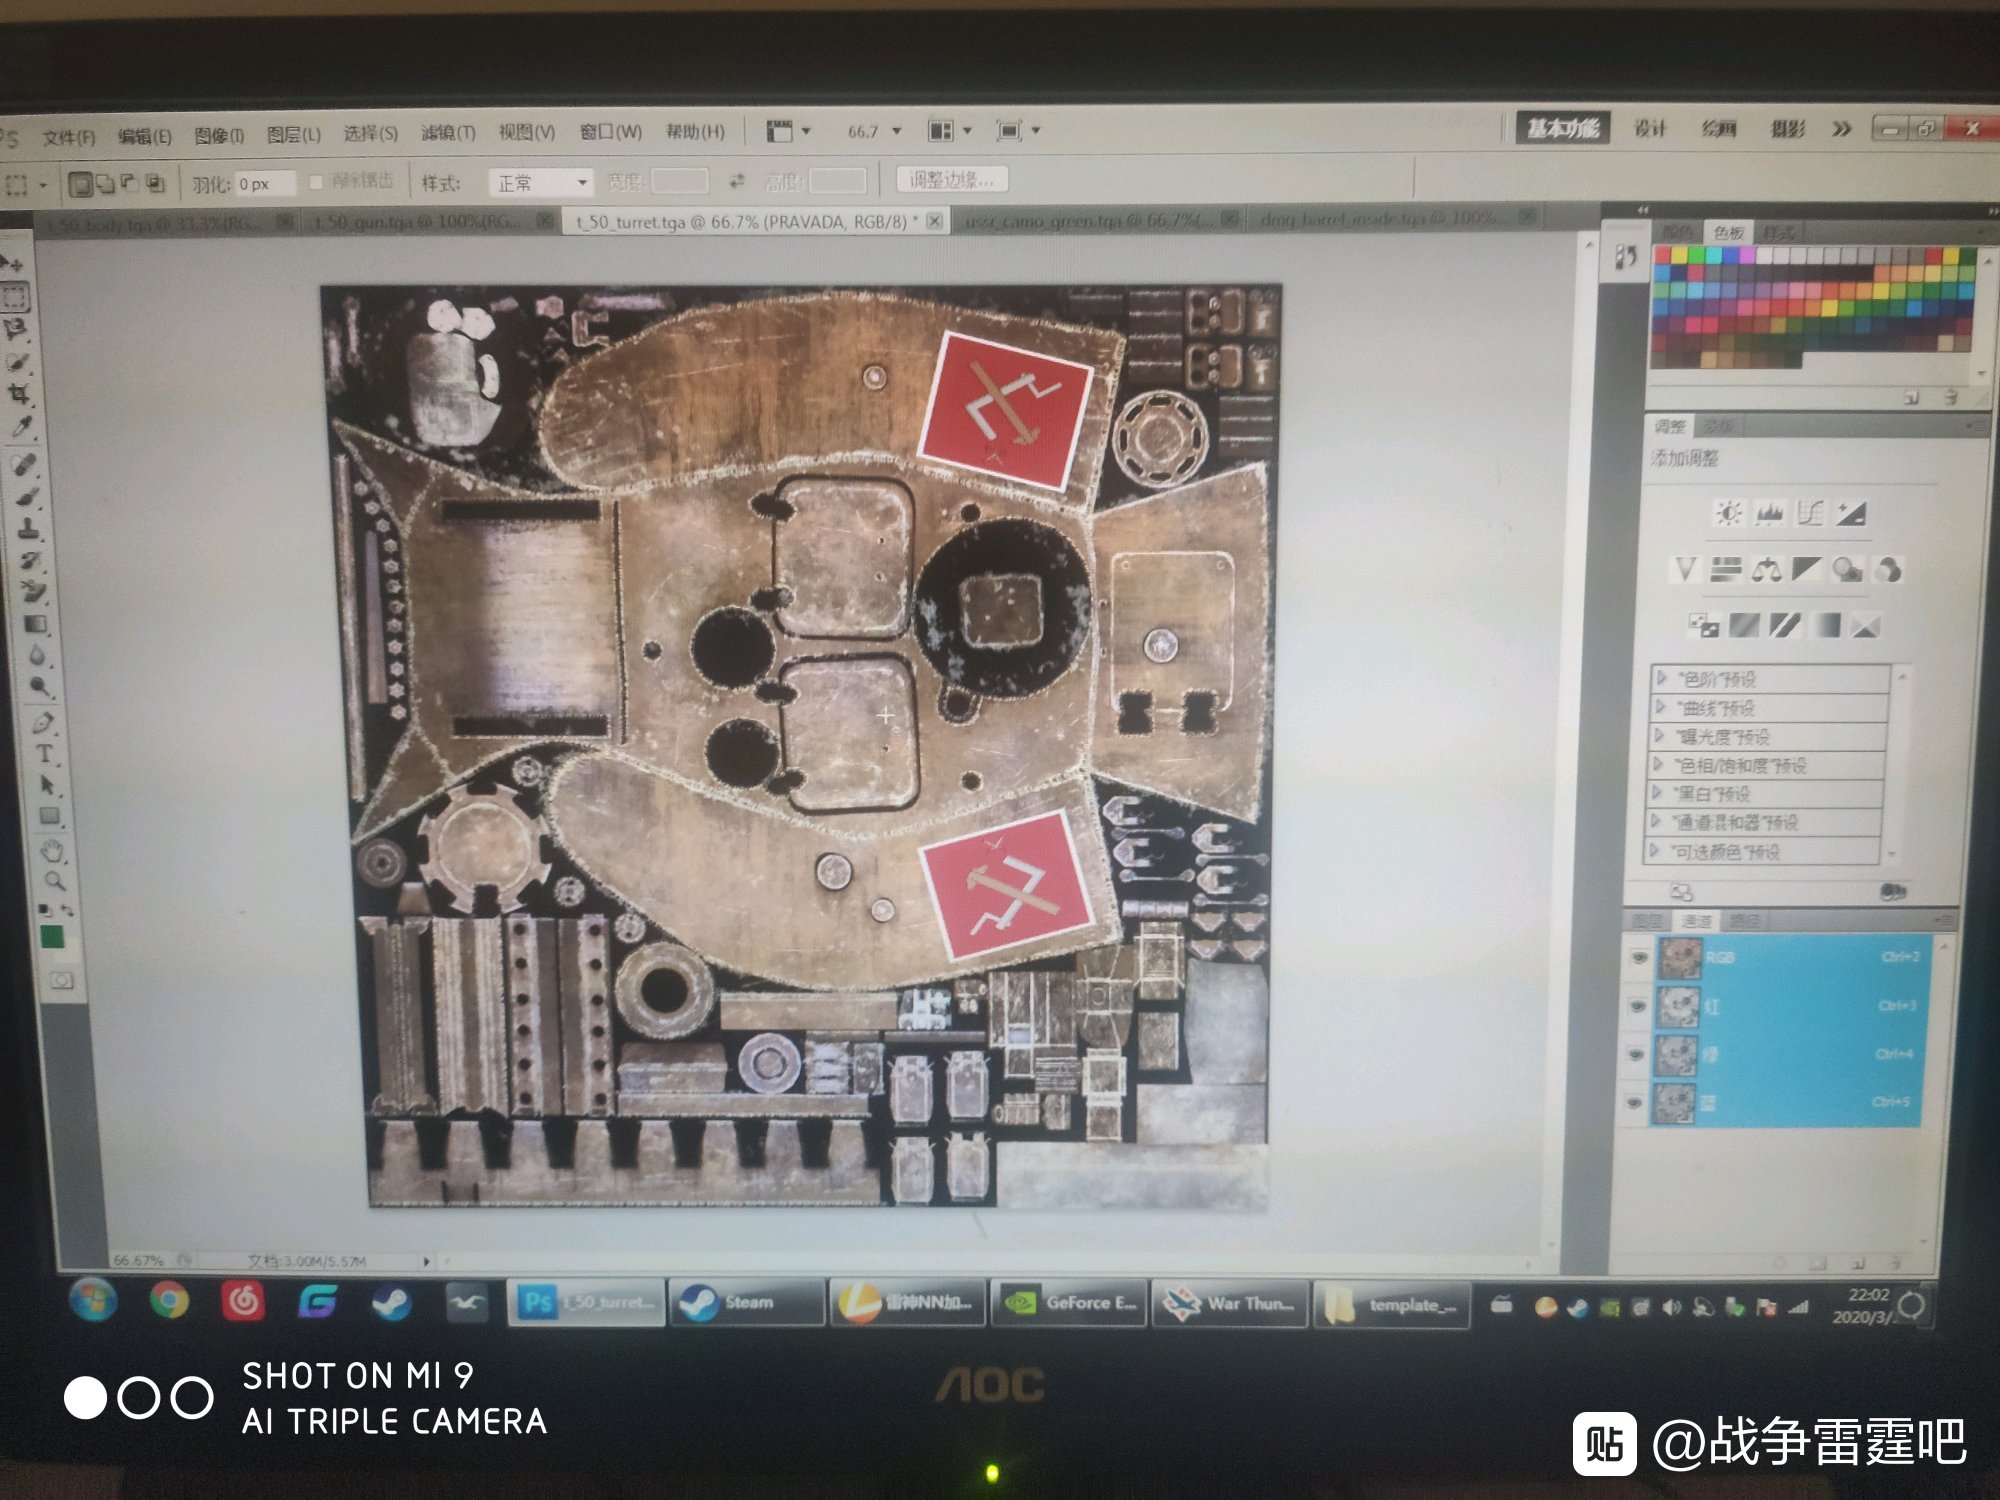
Task: Select the Quick Selection tool
Action: 18,362
